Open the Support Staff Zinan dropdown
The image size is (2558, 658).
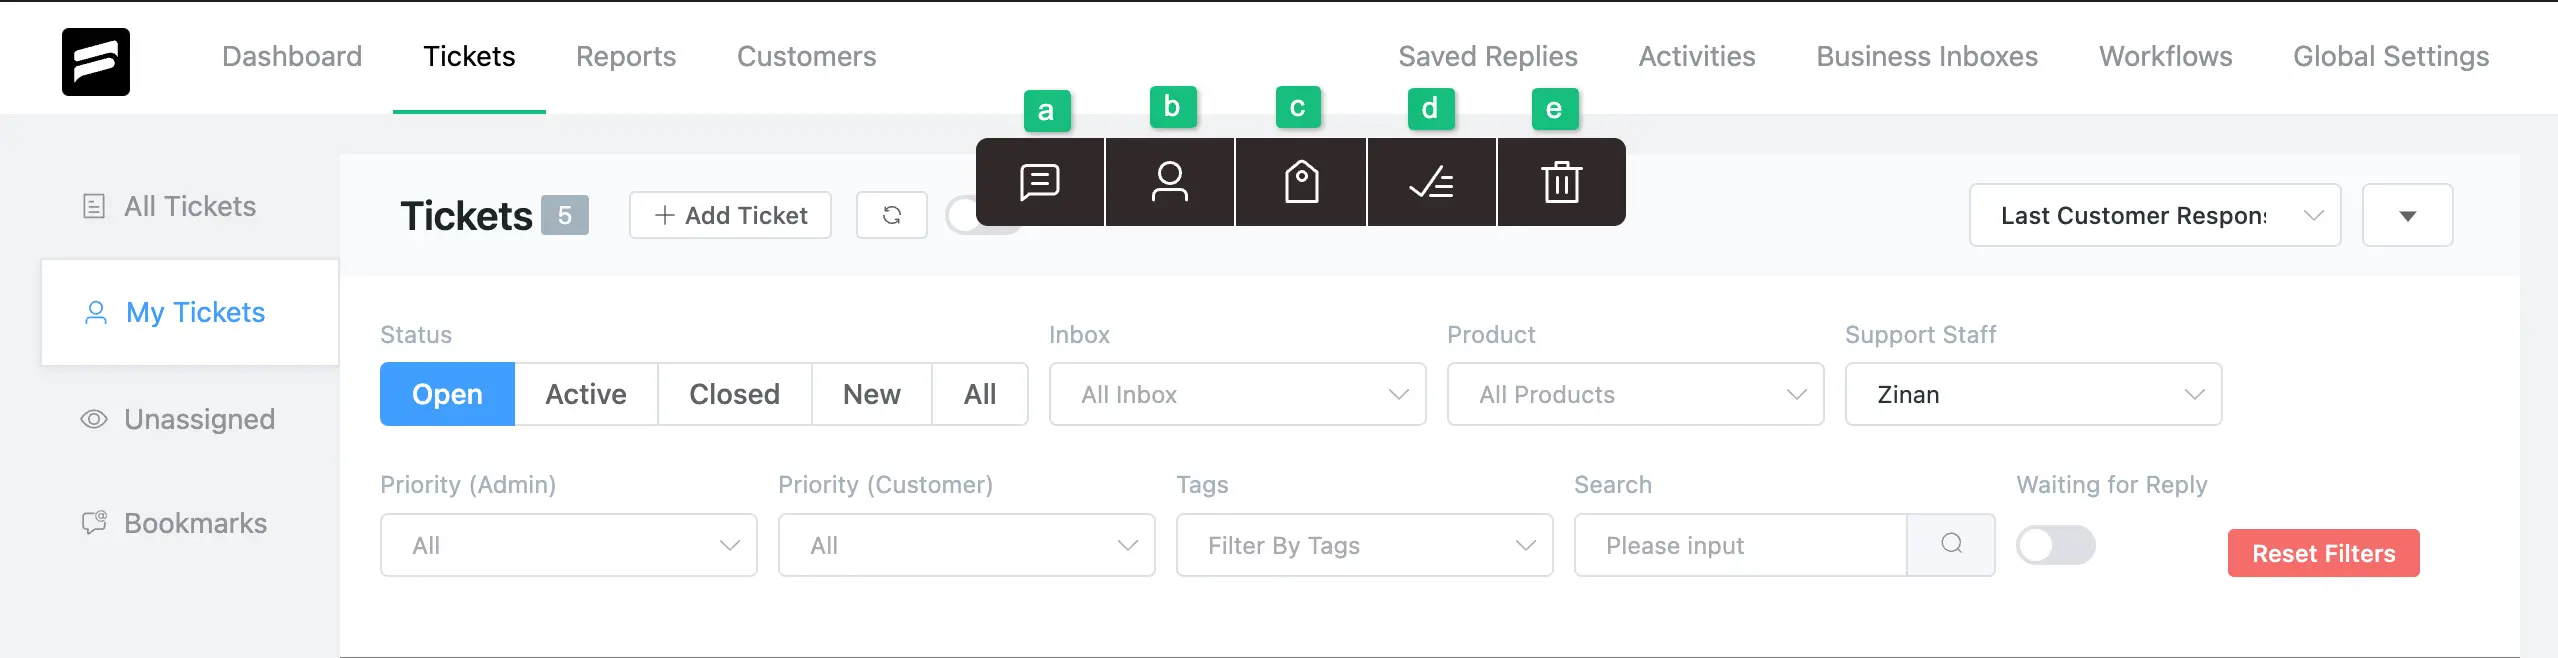click(2033, 394)
